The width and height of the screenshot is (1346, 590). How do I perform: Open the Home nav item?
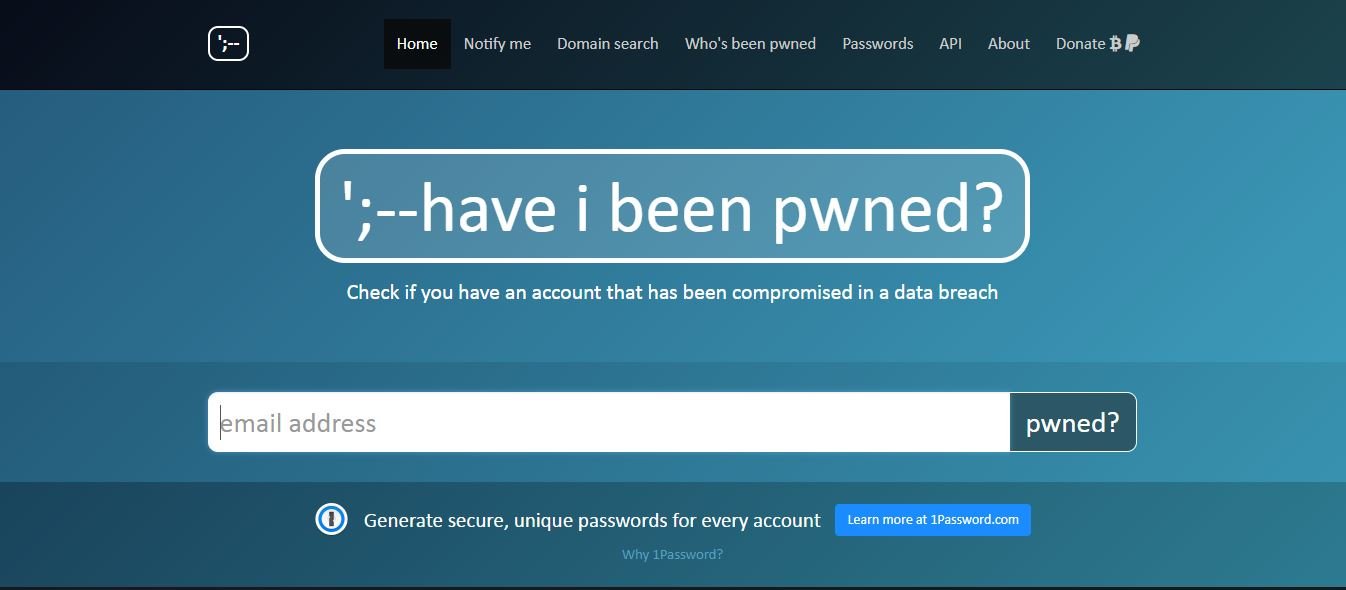coord(417,44)
